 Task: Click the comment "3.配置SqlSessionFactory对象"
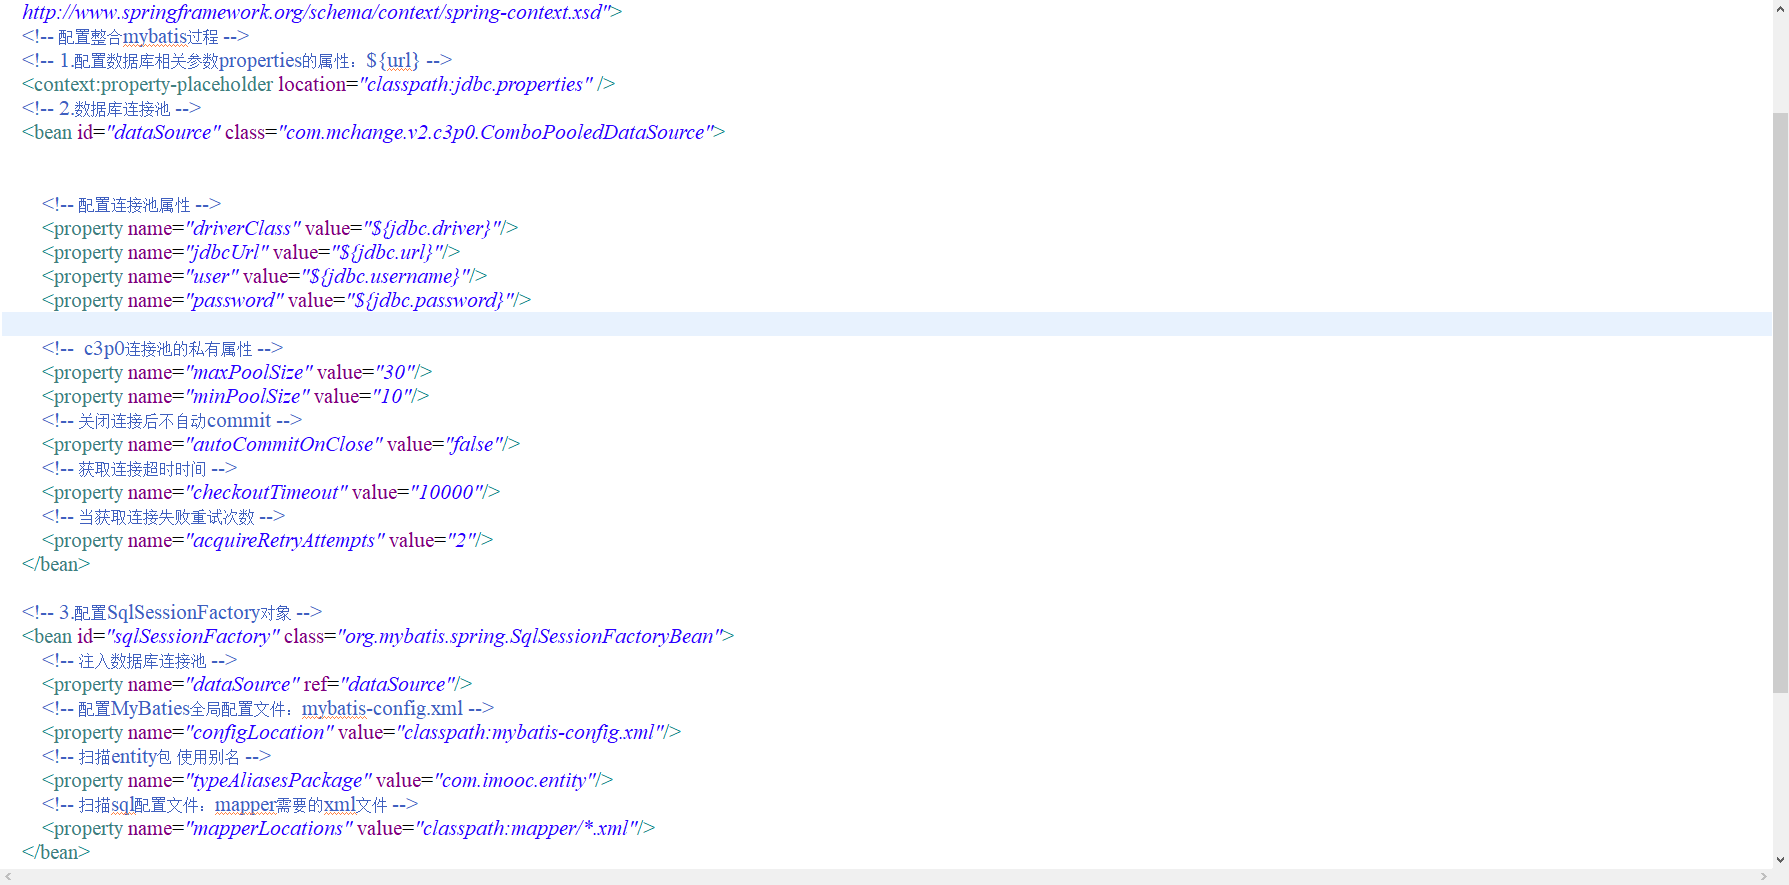coord(172,613)
